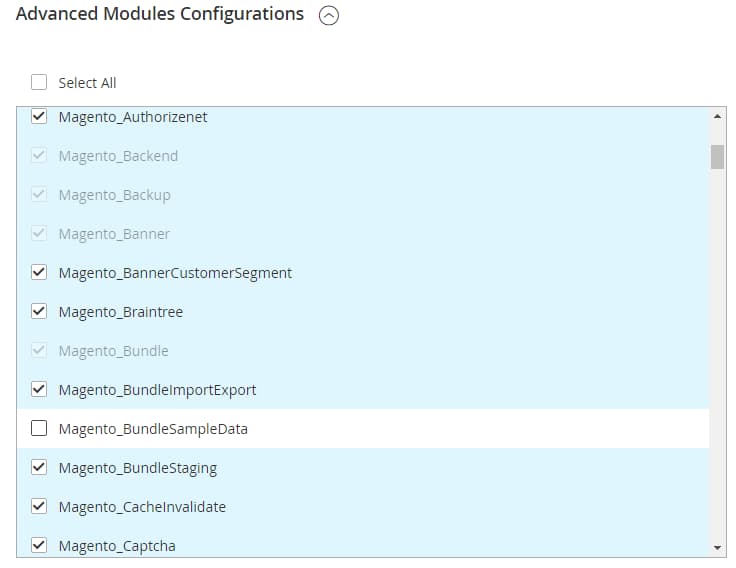Click the Select All label text
This screenshot has height=568, width=736.
(87, 83)
